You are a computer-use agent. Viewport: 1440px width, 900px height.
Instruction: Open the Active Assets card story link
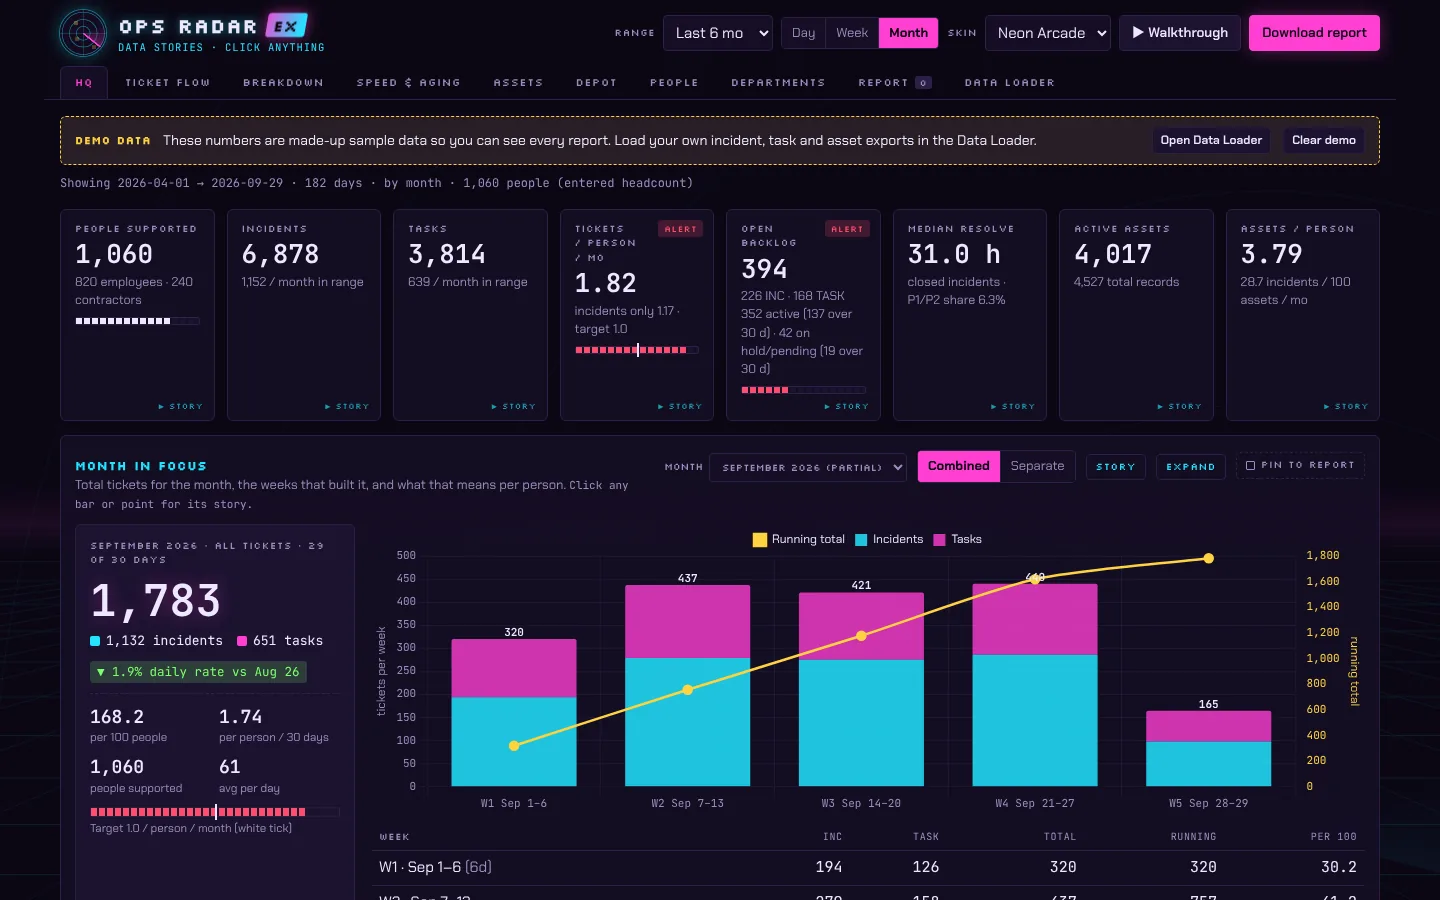1180,407
